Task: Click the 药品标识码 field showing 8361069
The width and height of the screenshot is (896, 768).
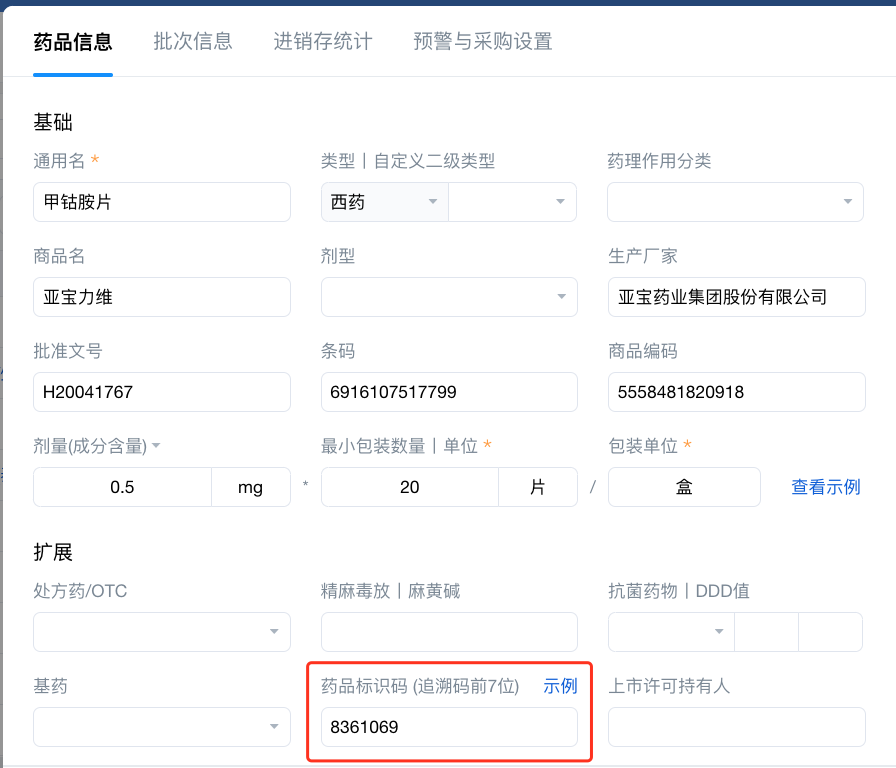Action: pos(449,727)
